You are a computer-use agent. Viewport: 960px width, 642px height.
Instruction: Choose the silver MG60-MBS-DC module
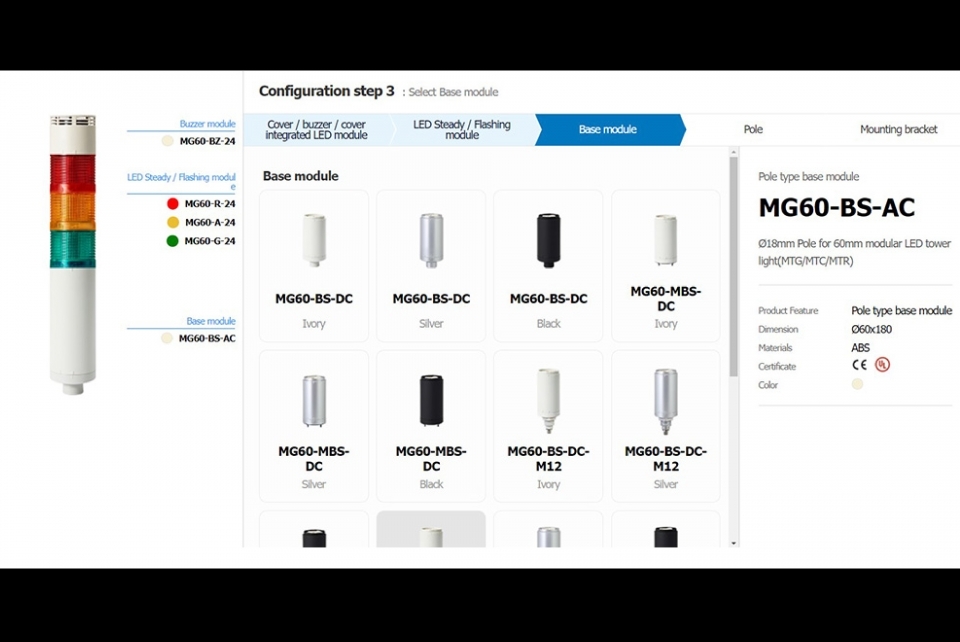pos(313,426)
